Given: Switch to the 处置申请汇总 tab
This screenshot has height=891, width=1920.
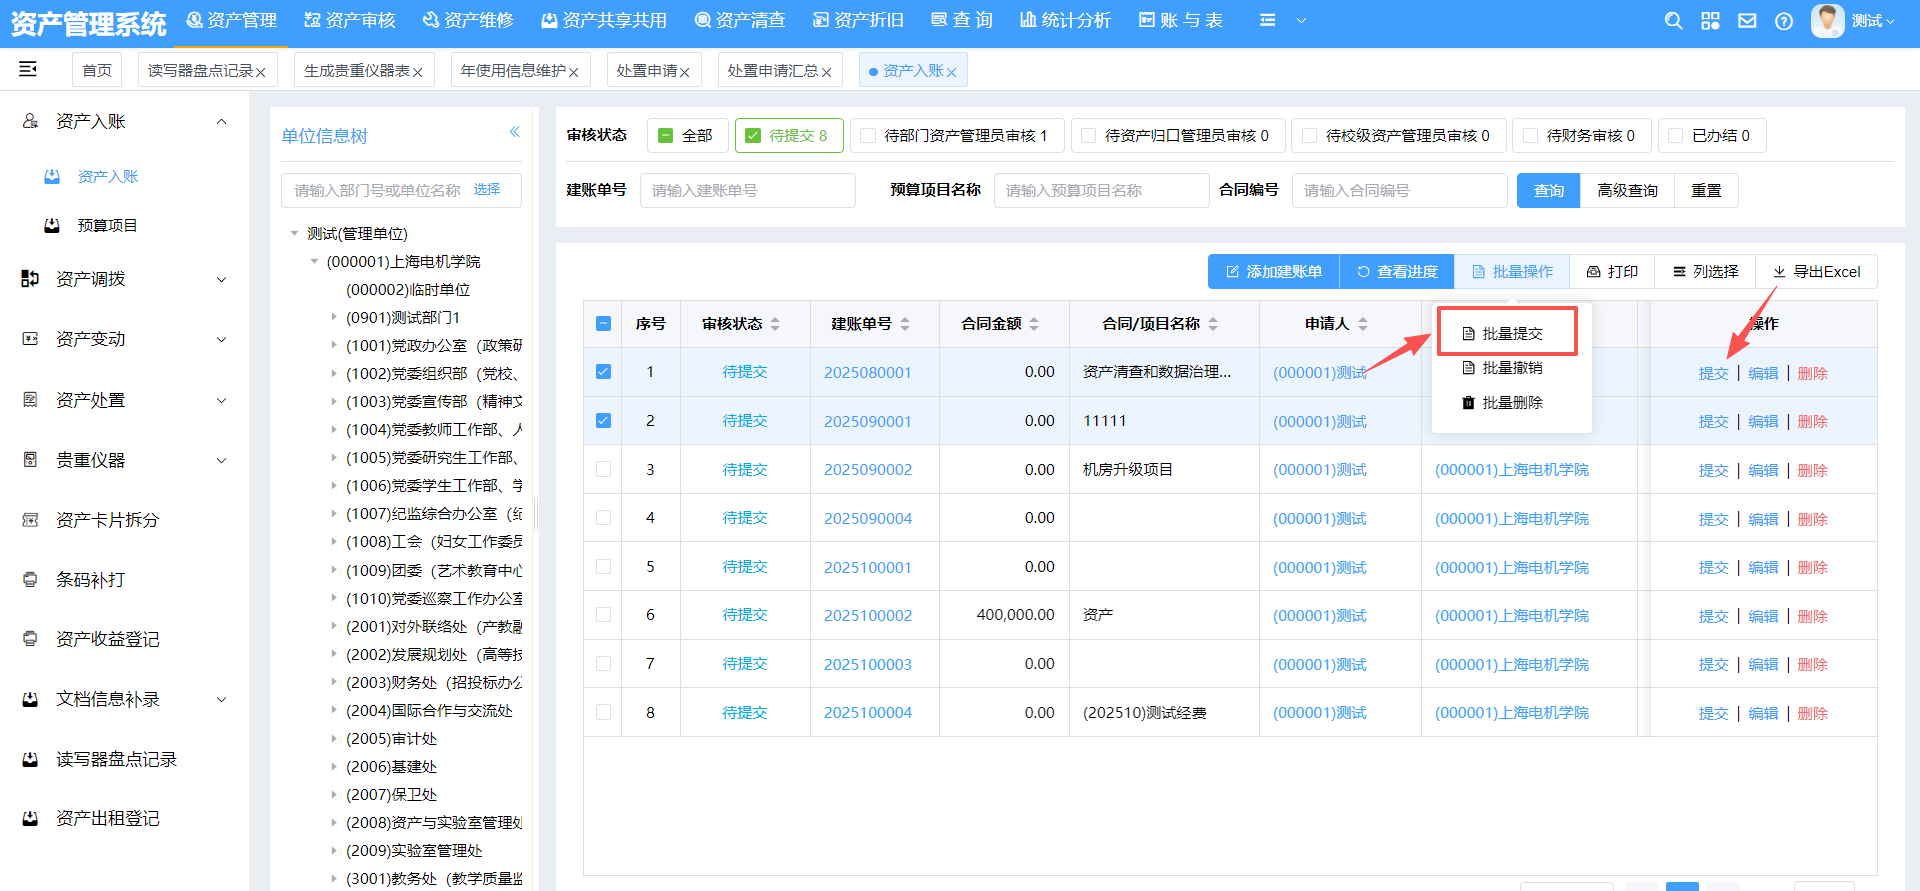Looking at the screenshot, I should coord(772,71).
